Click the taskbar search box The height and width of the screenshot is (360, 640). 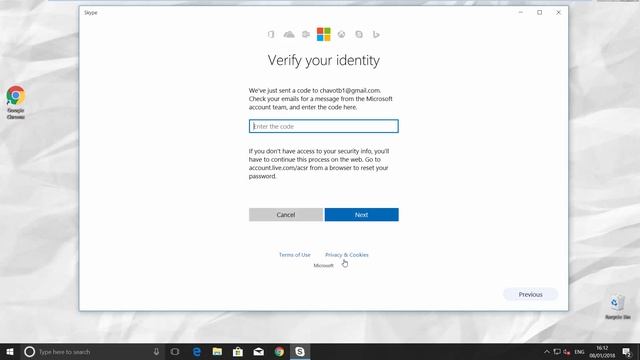click(x=92, y=351)
